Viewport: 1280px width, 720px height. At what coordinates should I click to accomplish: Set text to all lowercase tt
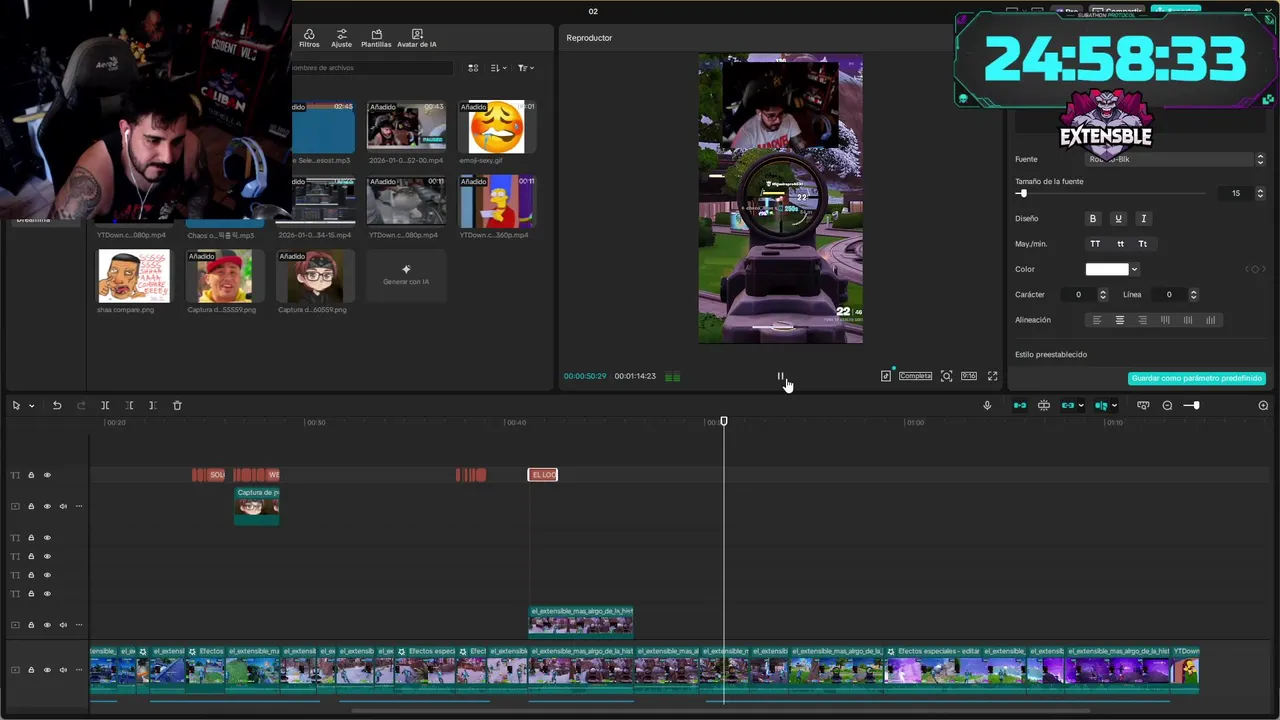[x=1120, y=244]
